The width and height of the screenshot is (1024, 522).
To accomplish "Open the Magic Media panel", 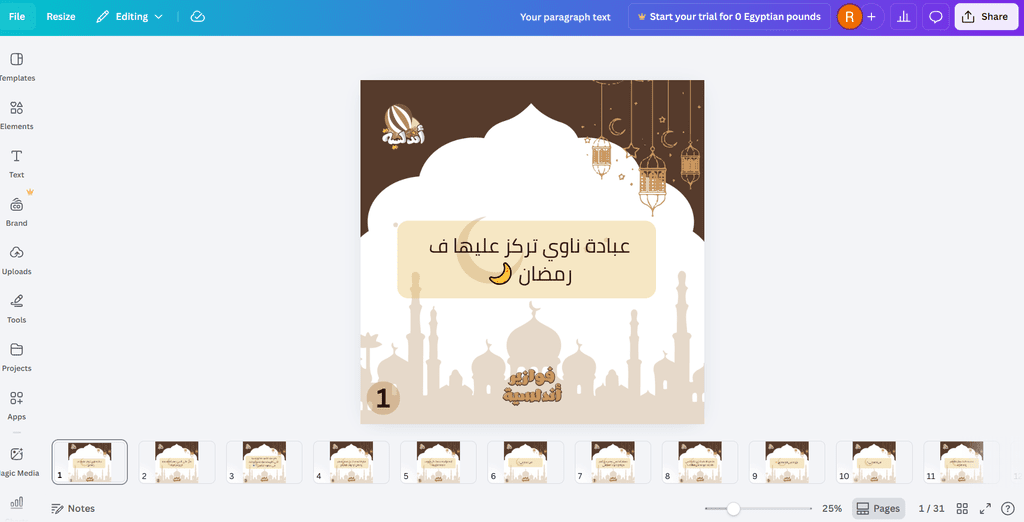I will tap(16, 462).
